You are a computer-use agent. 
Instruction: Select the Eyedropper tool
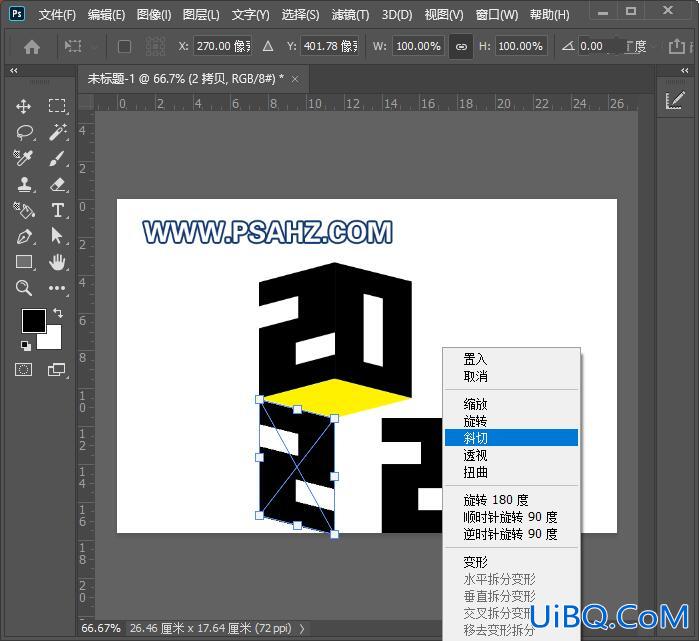(23, 158)
